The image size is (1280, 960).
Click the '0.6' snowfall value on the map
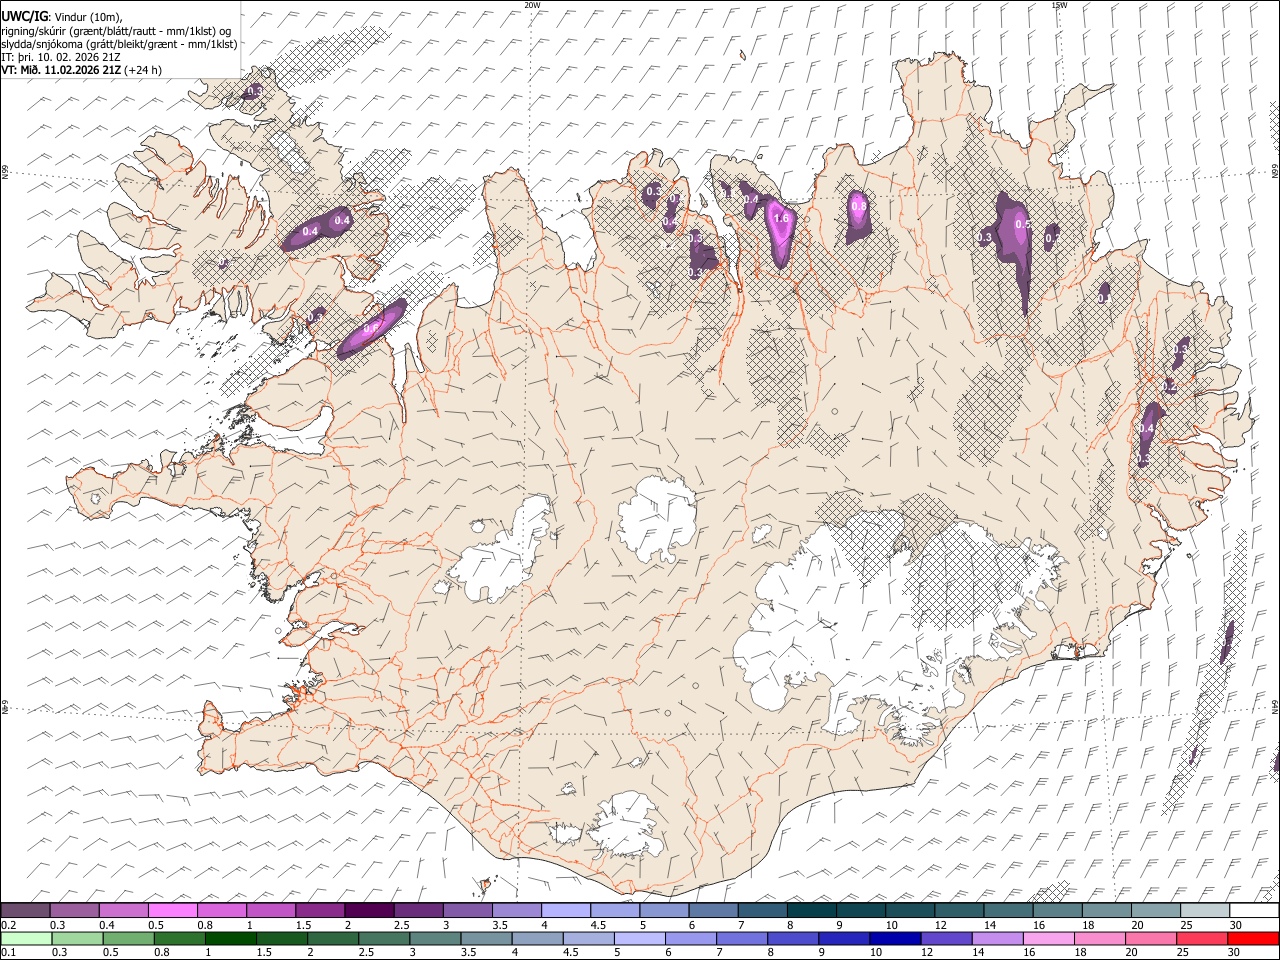[370, 328]
